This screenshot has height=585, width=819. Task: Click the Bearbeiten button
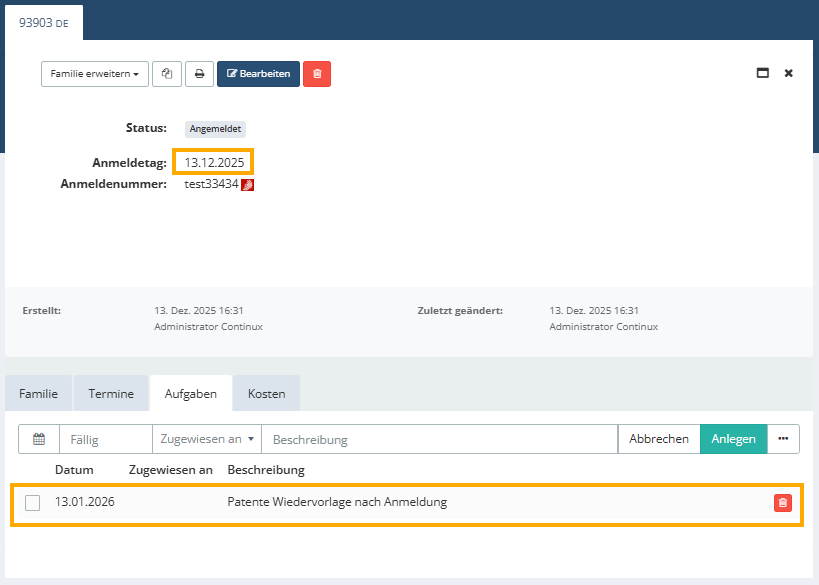pyautogui.click(x=259, y=74)
